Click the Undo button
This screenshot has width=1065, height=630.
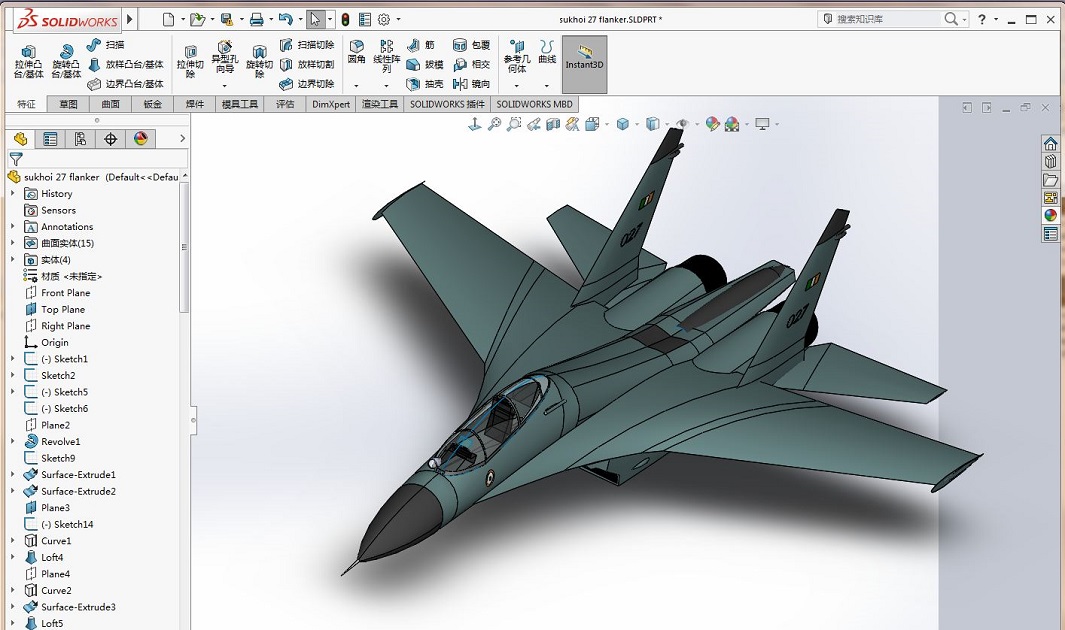[285, 20]
